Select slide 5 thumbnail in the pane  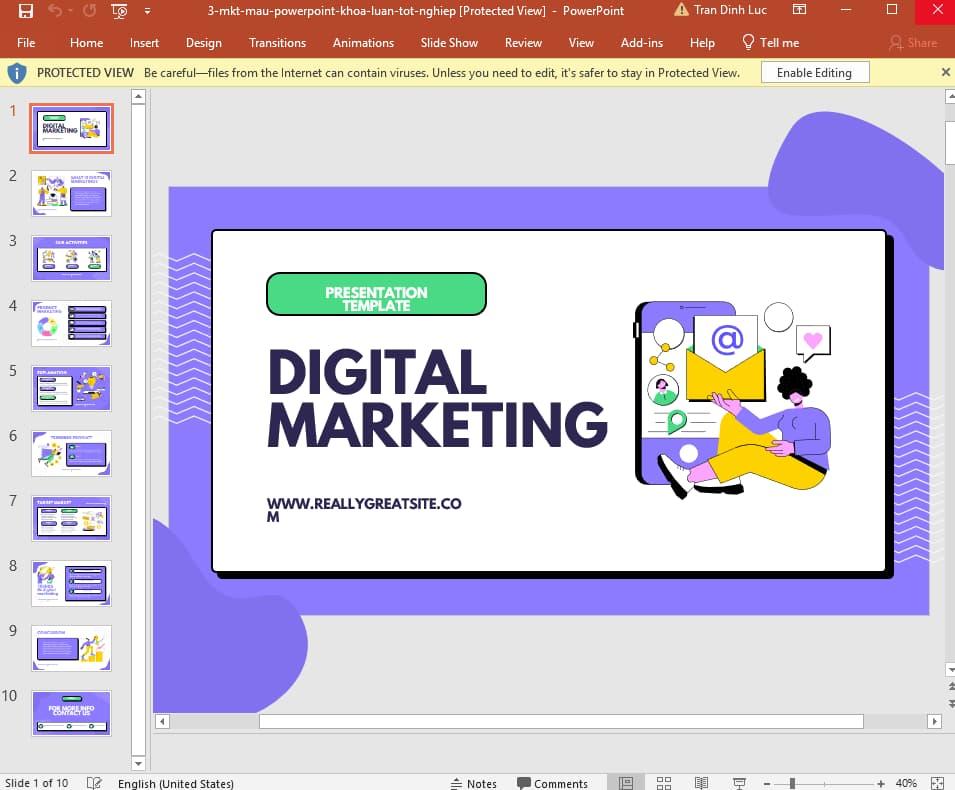pos(71,387)
